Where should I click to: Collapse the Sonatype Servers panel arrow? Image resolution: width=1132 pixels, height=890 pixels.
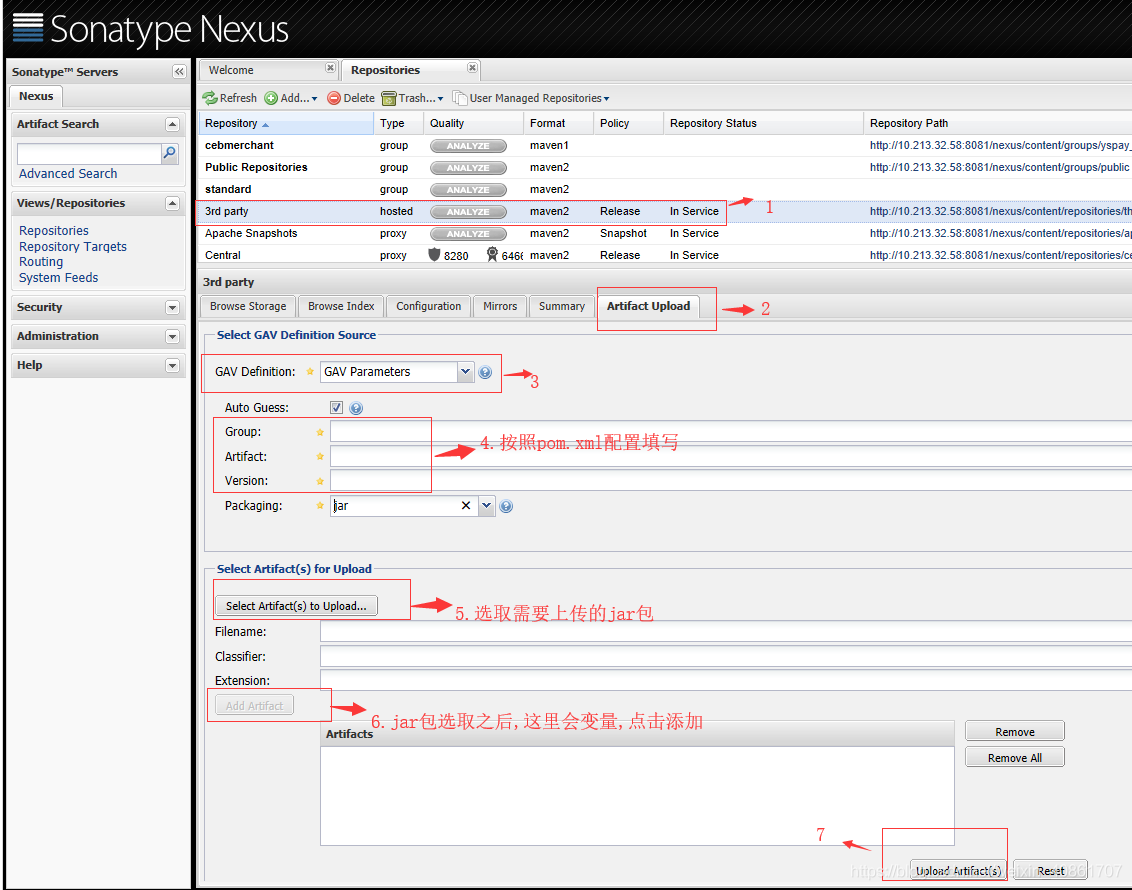(179, 71)
